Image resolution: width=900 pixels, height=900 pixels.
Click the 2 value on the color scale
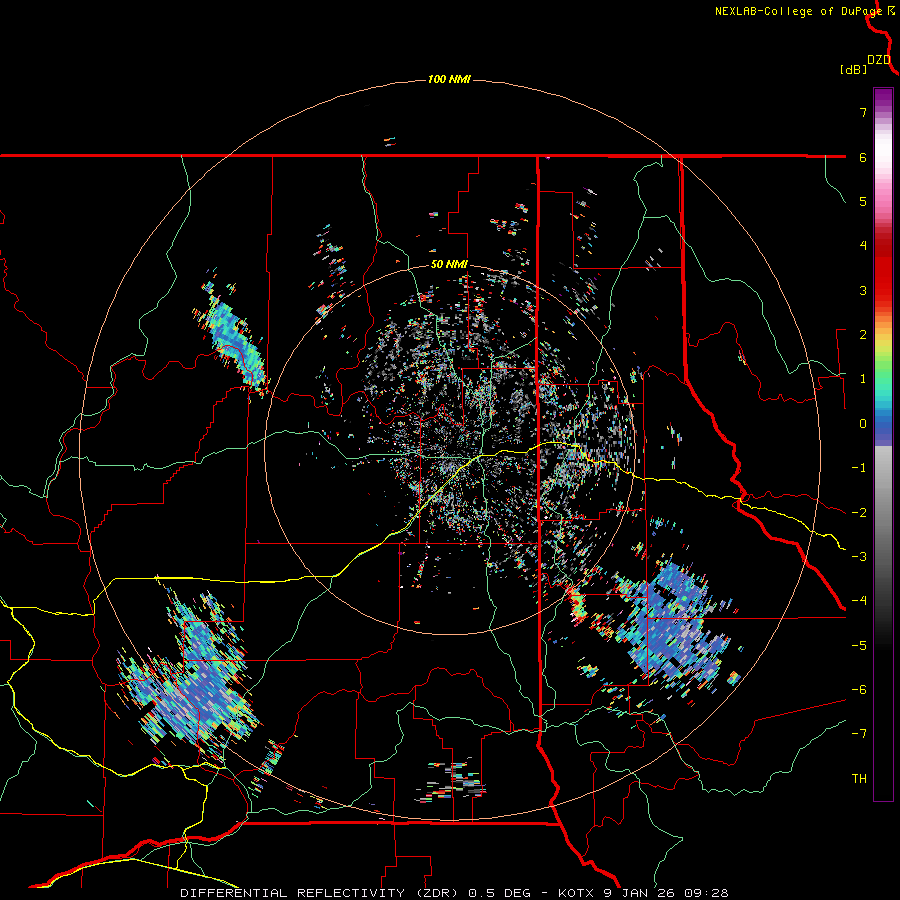pos(863,335)
